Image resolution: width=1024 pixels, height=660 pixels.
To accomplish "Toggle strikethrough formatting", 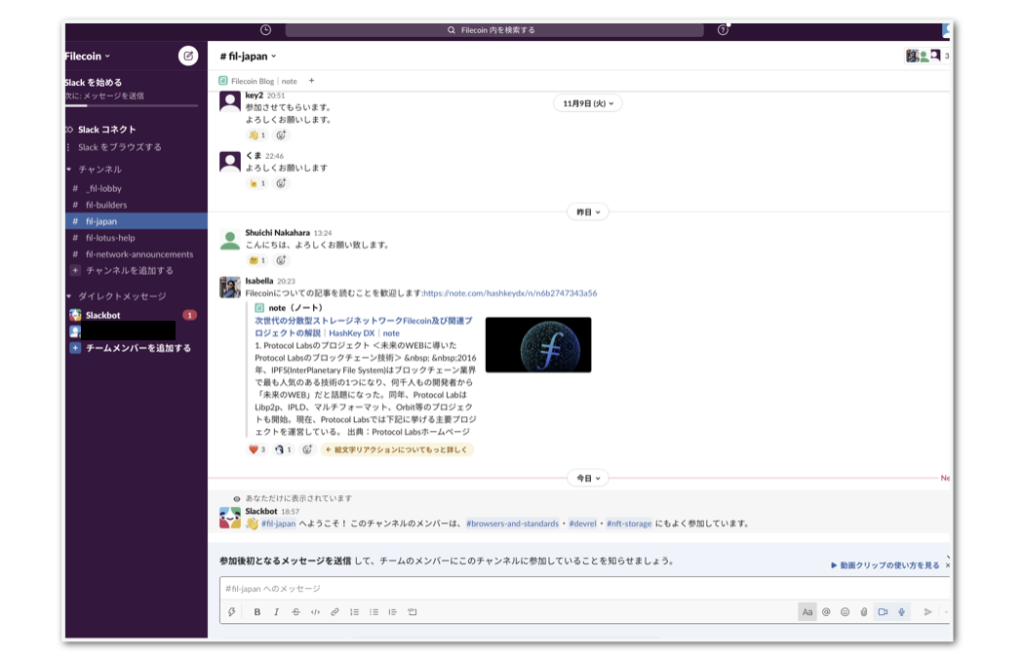I will click(x=296, y=612).
